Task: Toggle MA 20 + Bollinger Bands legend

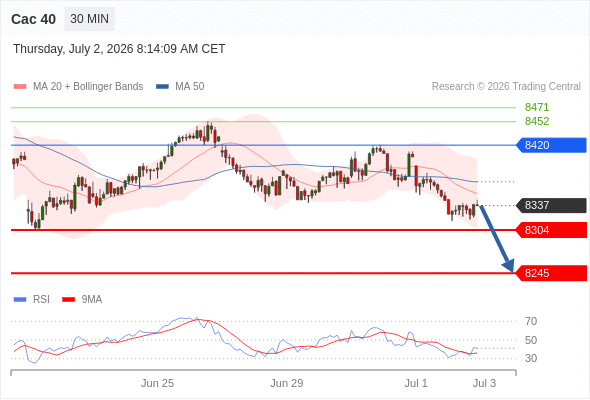Action: tap(78, 87)
